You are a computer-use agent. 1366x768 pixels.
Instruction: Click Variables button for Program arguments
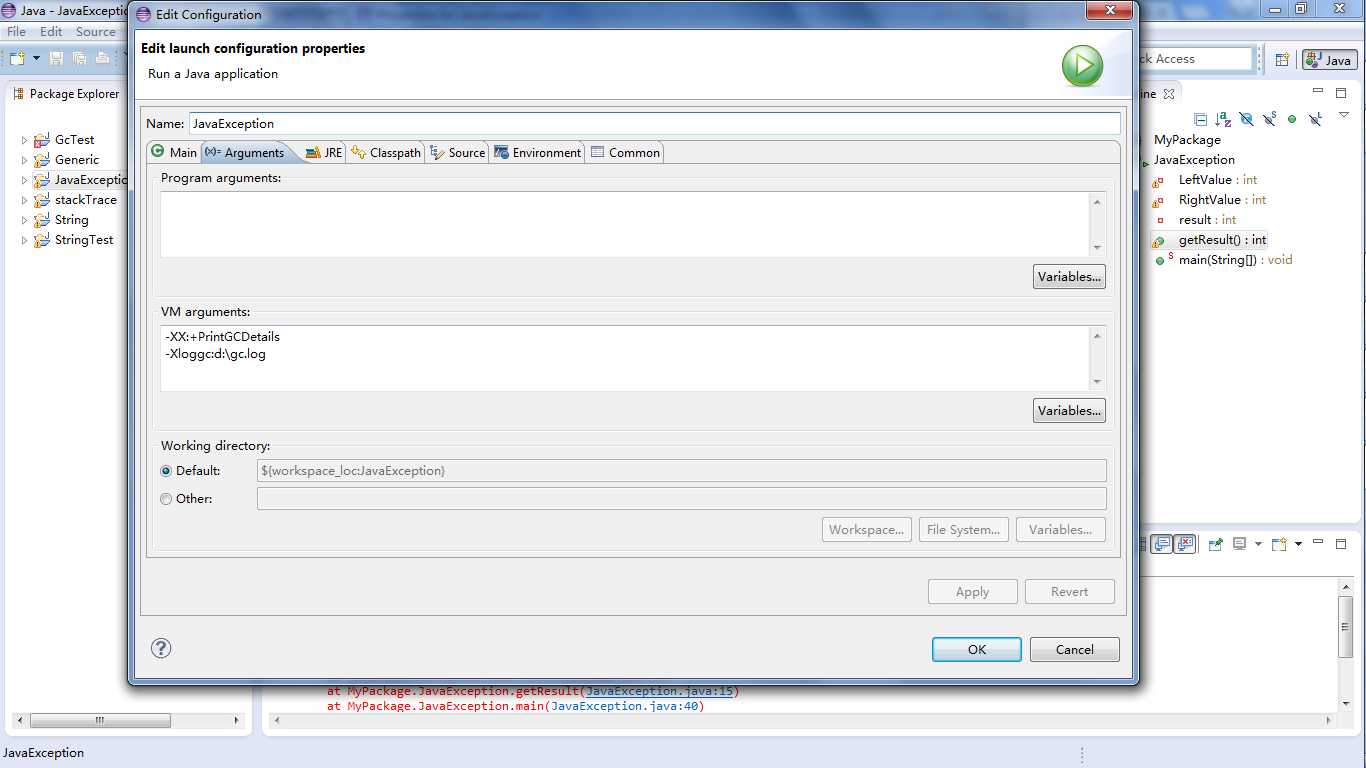1069,277
